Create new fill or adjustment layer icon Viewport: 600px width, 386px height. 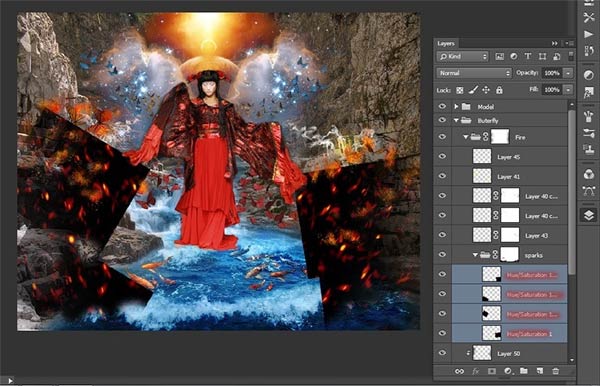tap(508, 371)
